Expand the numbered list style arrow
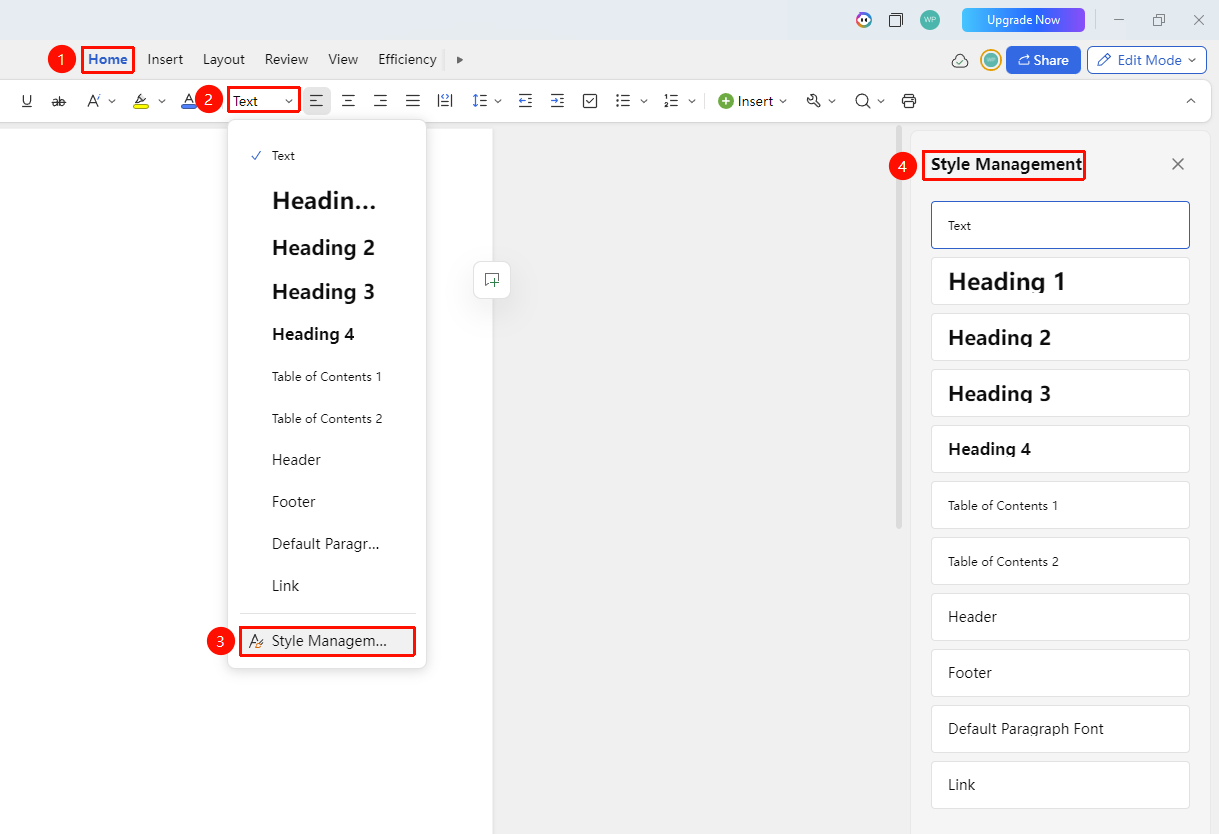Screen dimensions: 1219x834 point(692,101)
